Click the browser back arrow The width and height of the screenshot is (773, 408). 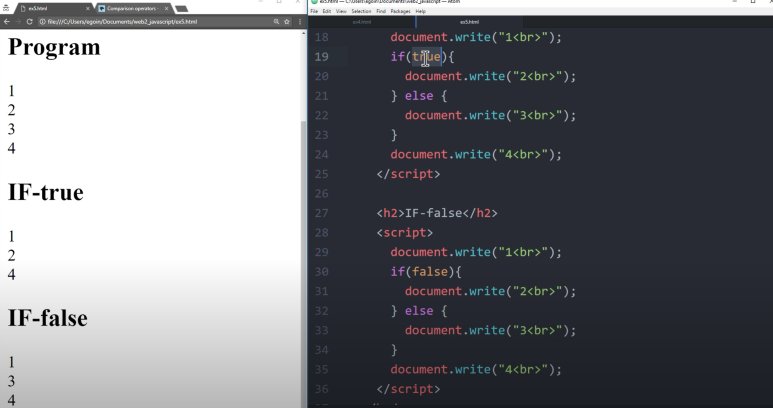point(6,22)
